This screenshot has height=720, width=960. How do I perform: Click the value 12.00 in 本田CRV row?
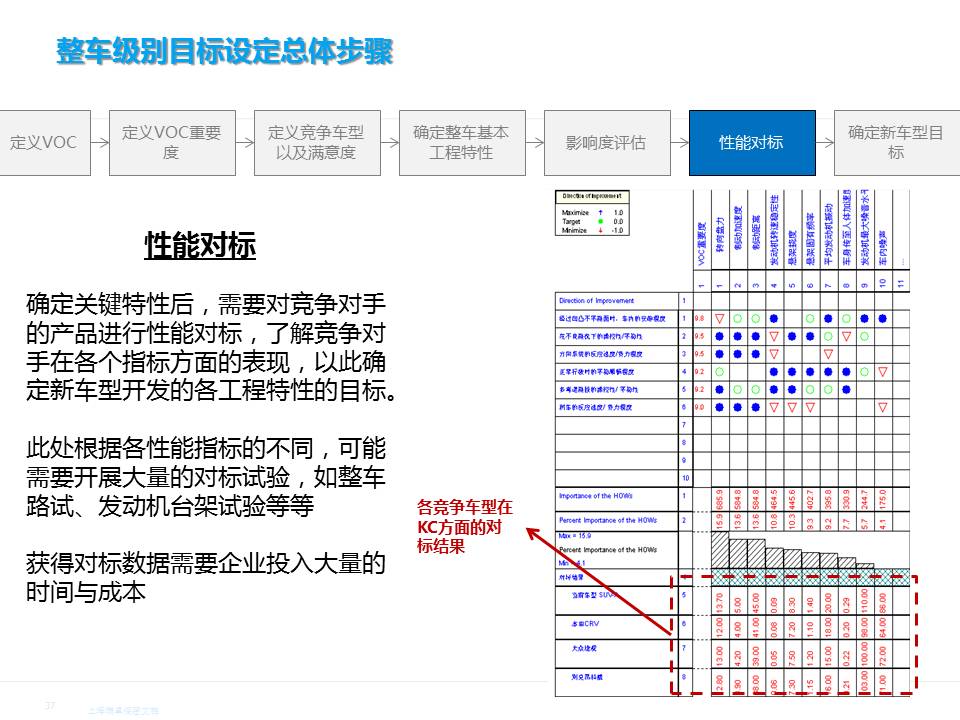[719, 628]
